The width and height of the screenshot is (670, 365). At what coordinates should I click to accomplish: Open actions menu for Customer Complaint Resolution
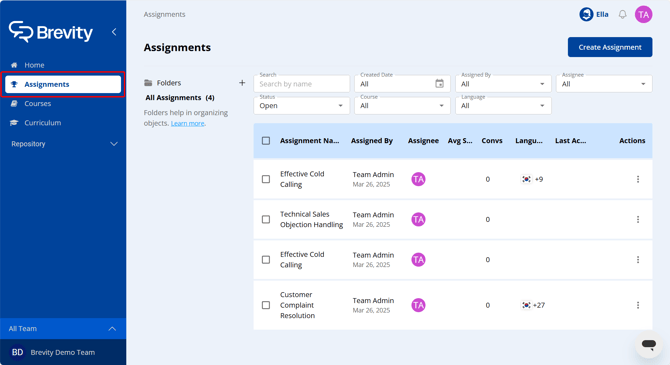click(638, 305)
